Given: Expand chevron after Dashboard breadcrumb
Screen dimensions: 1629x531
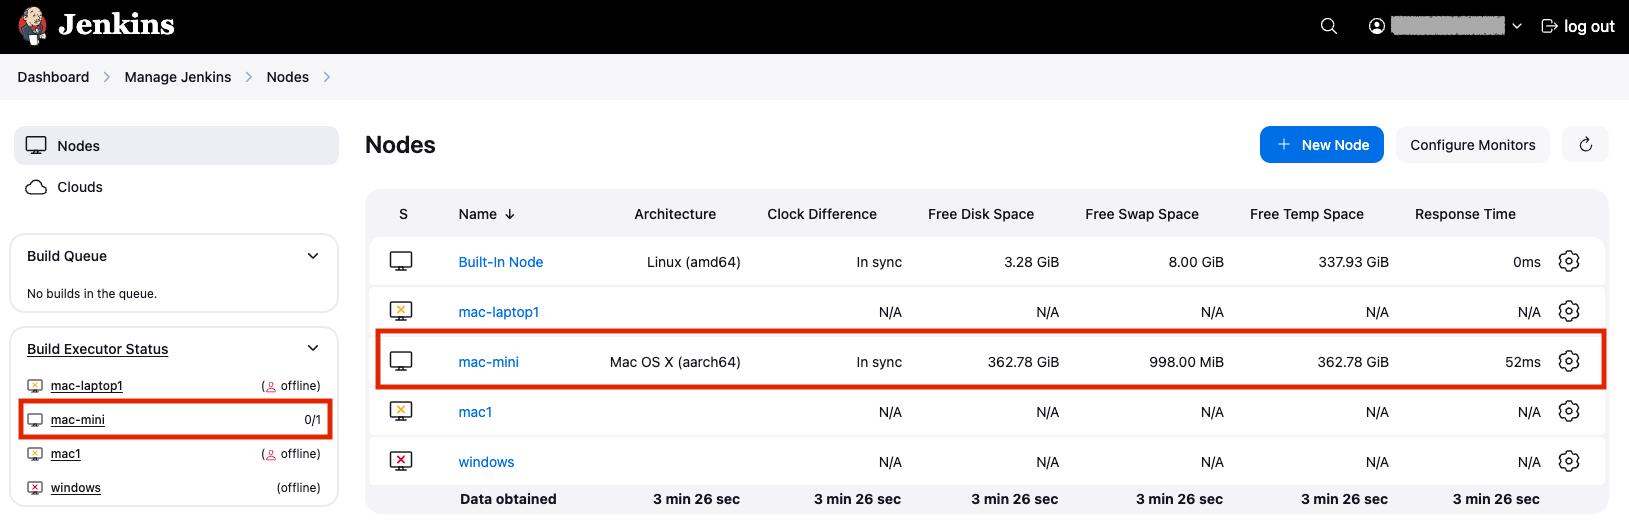Looking at the screenshot, I should 107,77.
